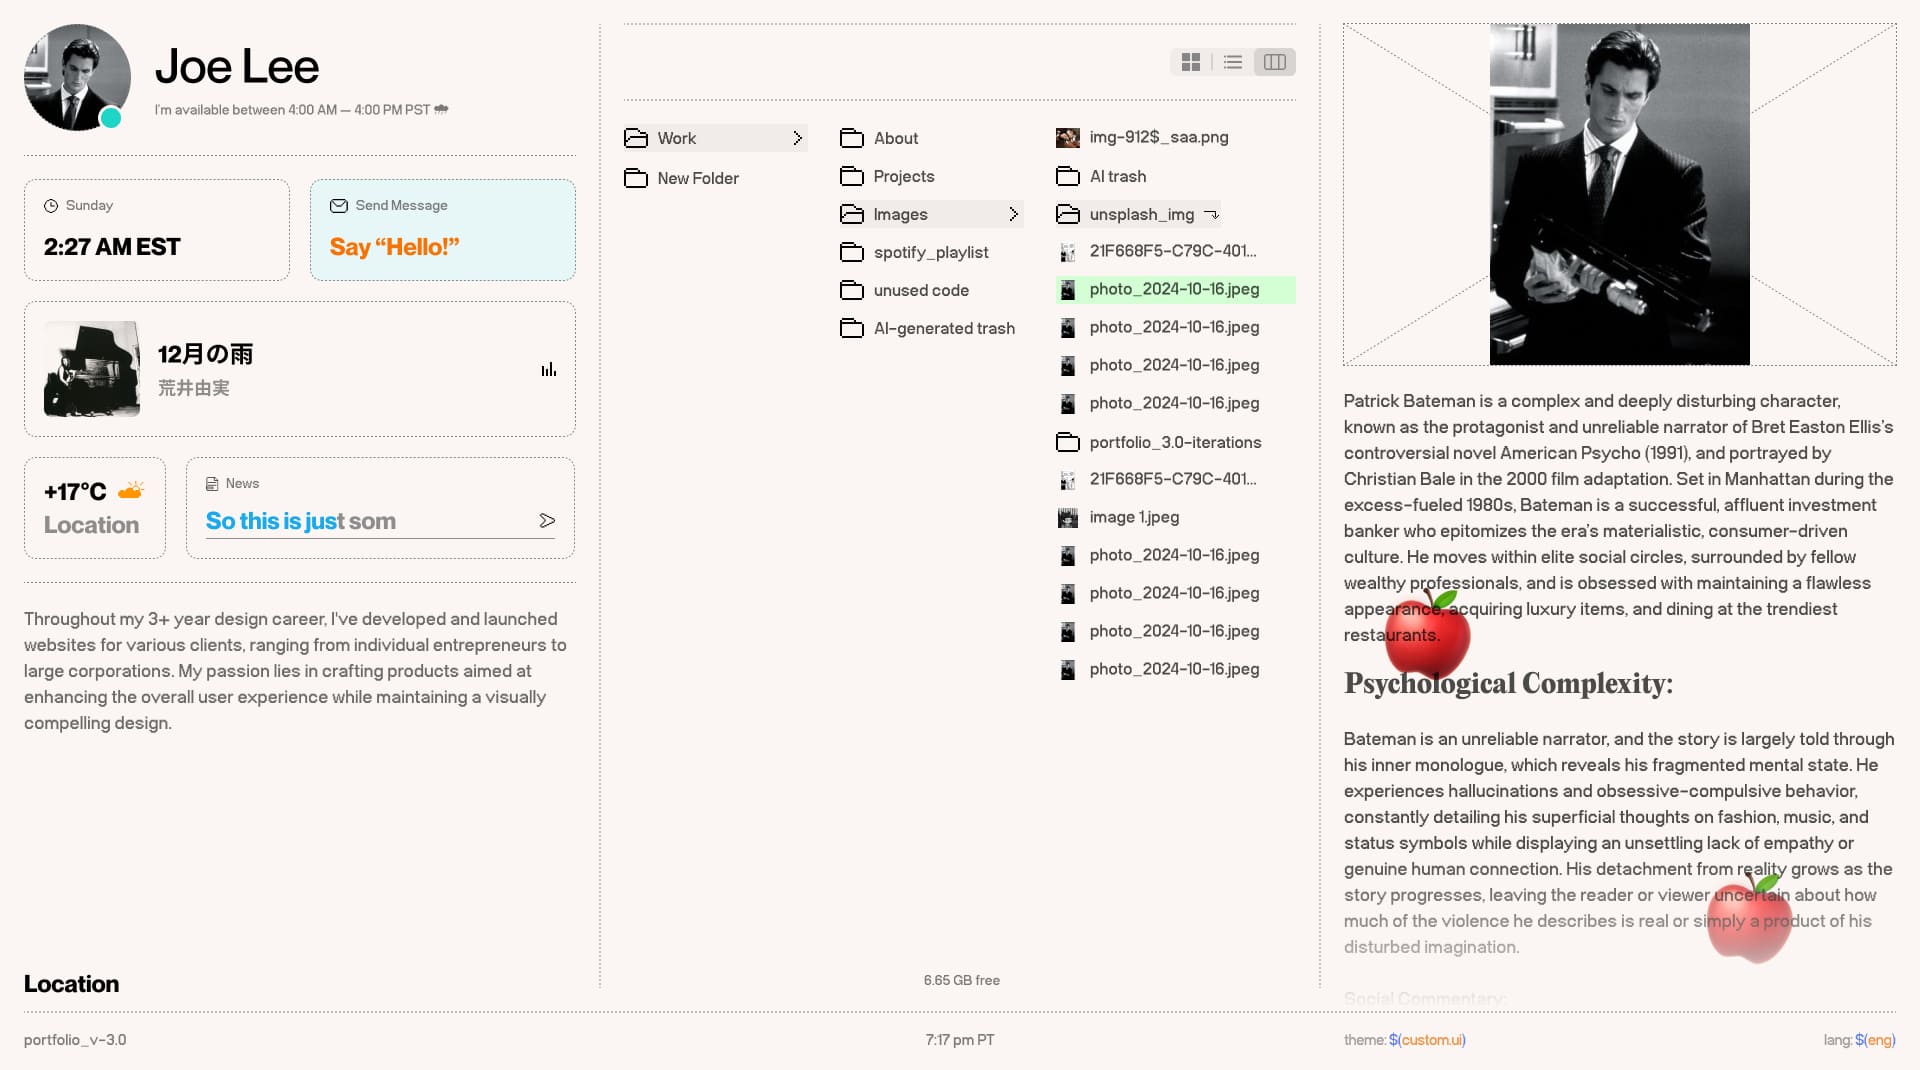Select the column view icon
1920x1070 pixels.
[x=1275, y=62]
